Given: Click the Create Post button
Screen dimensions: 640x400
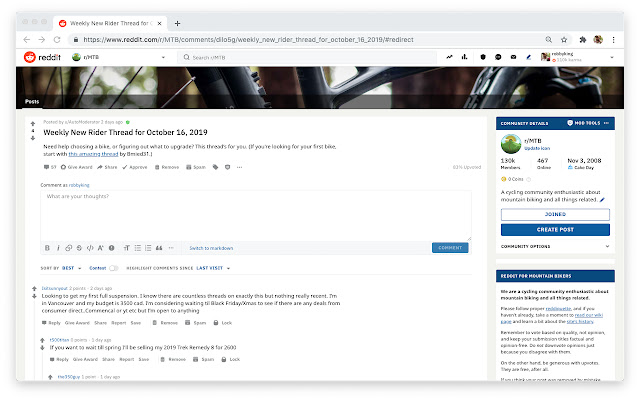Looking at the screenshot, I should click(x=555, y=230).
